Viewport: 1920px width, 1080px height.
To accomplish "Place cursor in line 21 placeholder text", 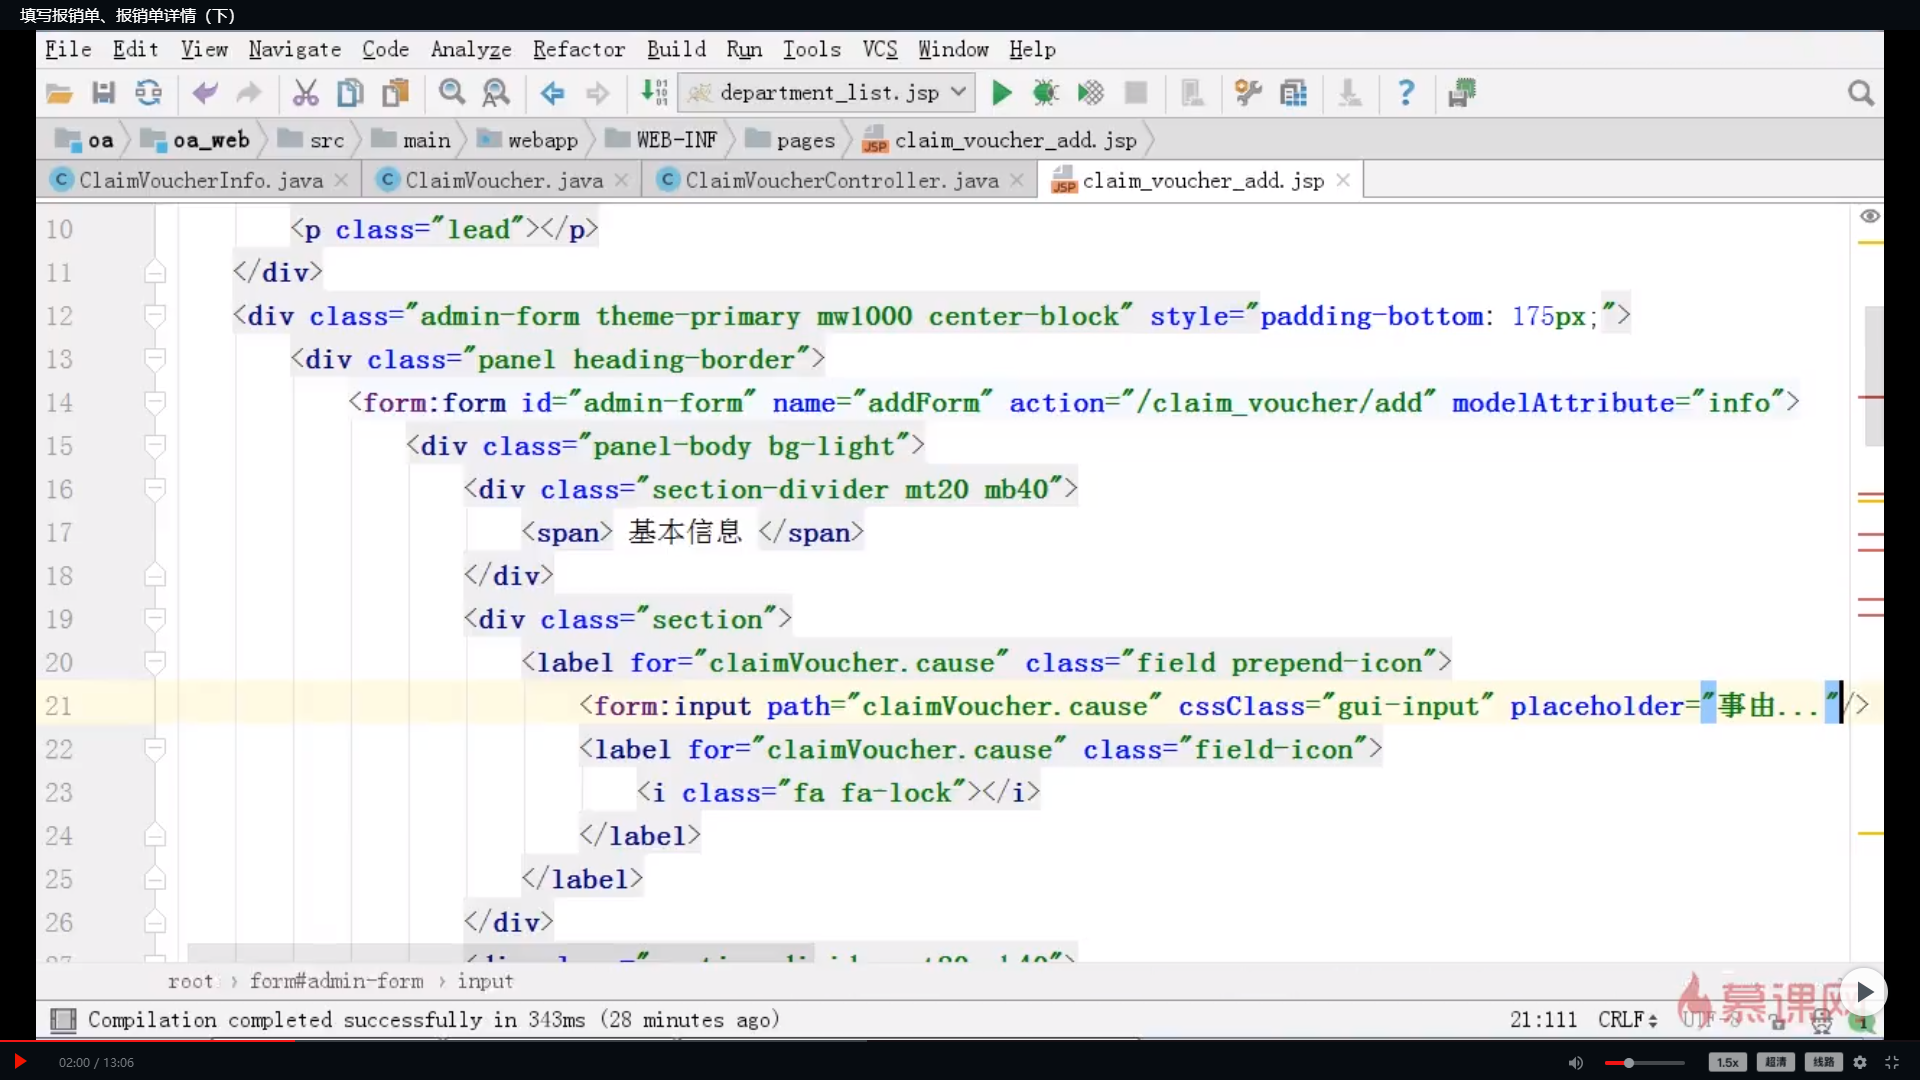I will pyautogui.click(x=1767, y=706).
